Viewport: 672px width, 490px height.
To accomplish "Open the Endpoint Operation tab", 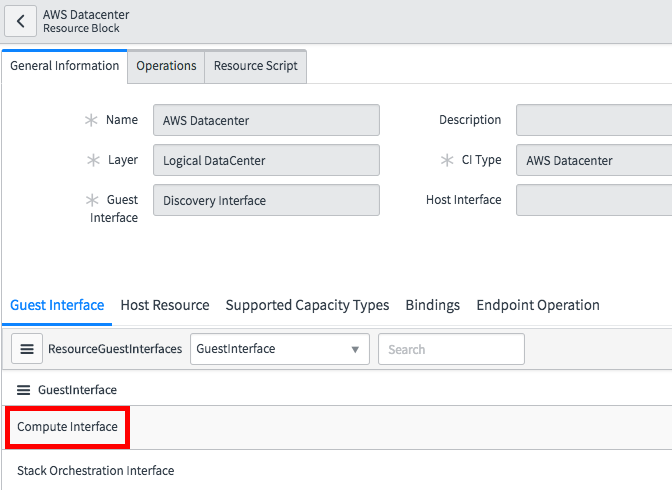I will (x=538, y=305).
